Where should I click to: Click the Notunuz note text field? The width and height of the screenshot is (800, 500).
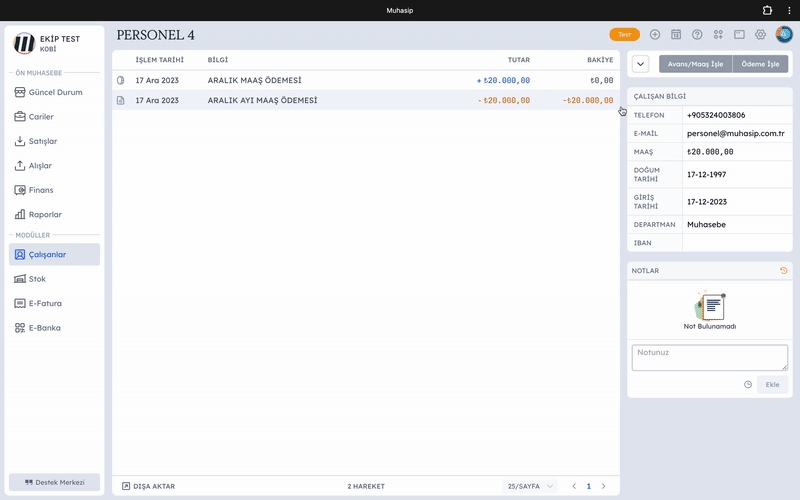click(x=709, y=357)
